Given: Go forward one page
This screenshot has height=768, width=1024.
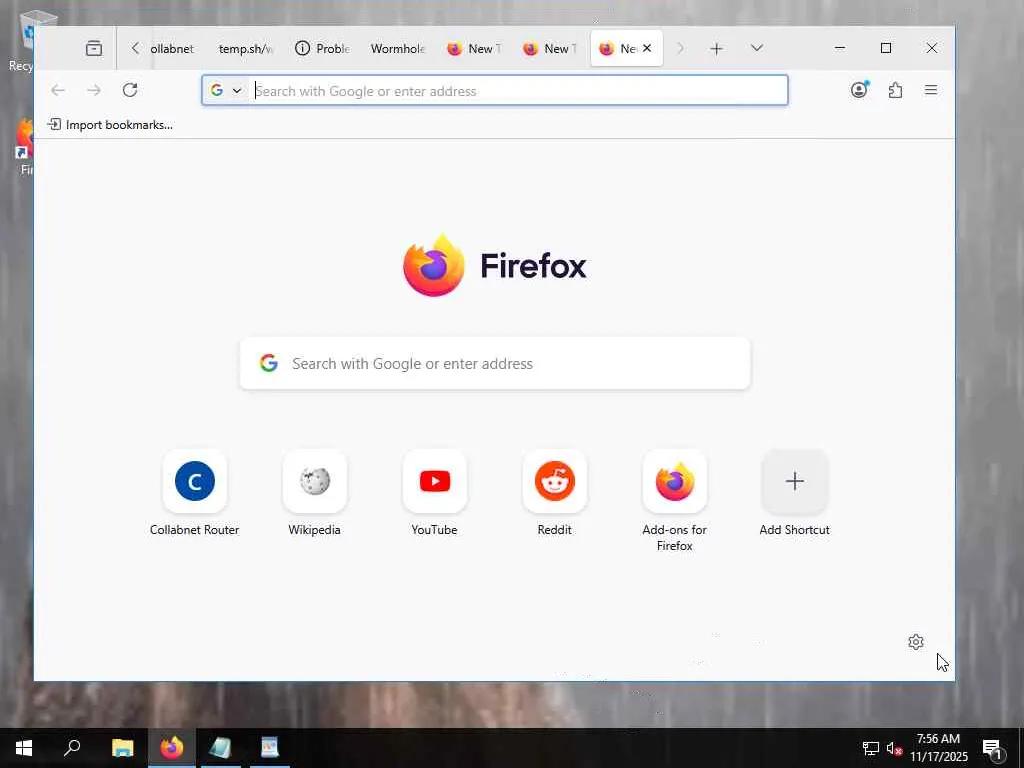Looking at the screenshot, I should [94, 90].
